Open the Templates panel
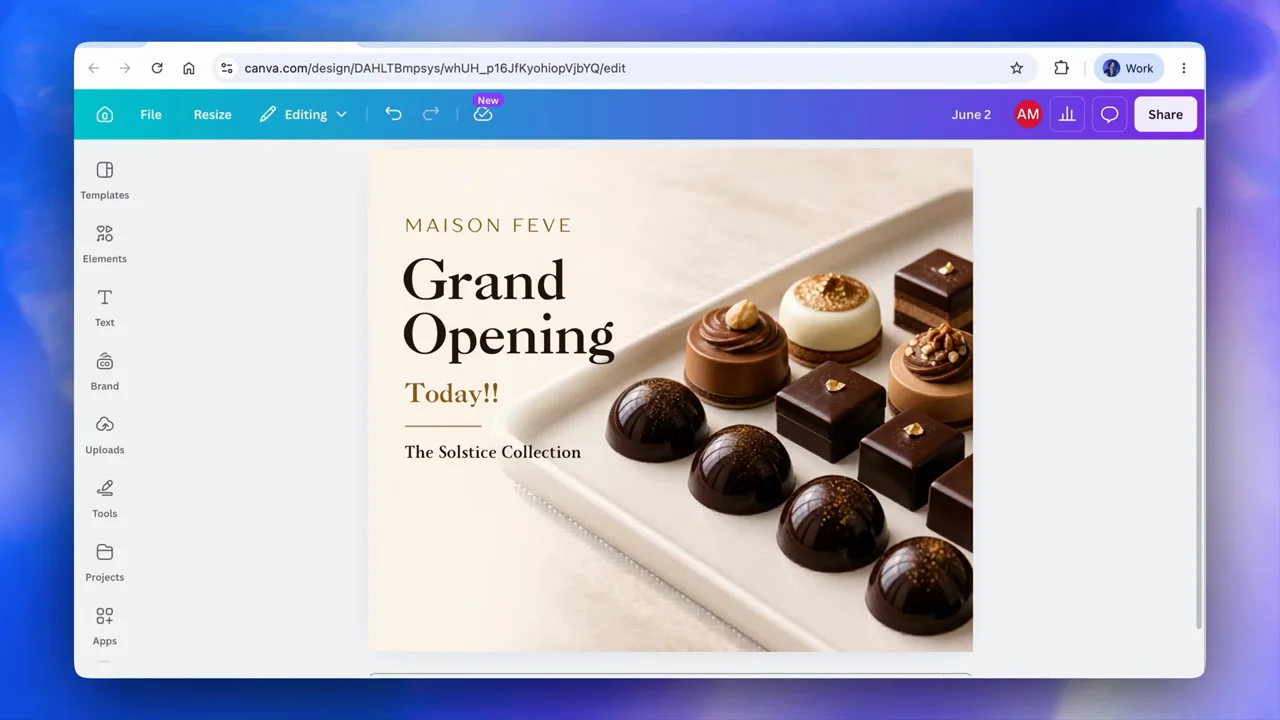1280x720 pixels. (105, 180)
